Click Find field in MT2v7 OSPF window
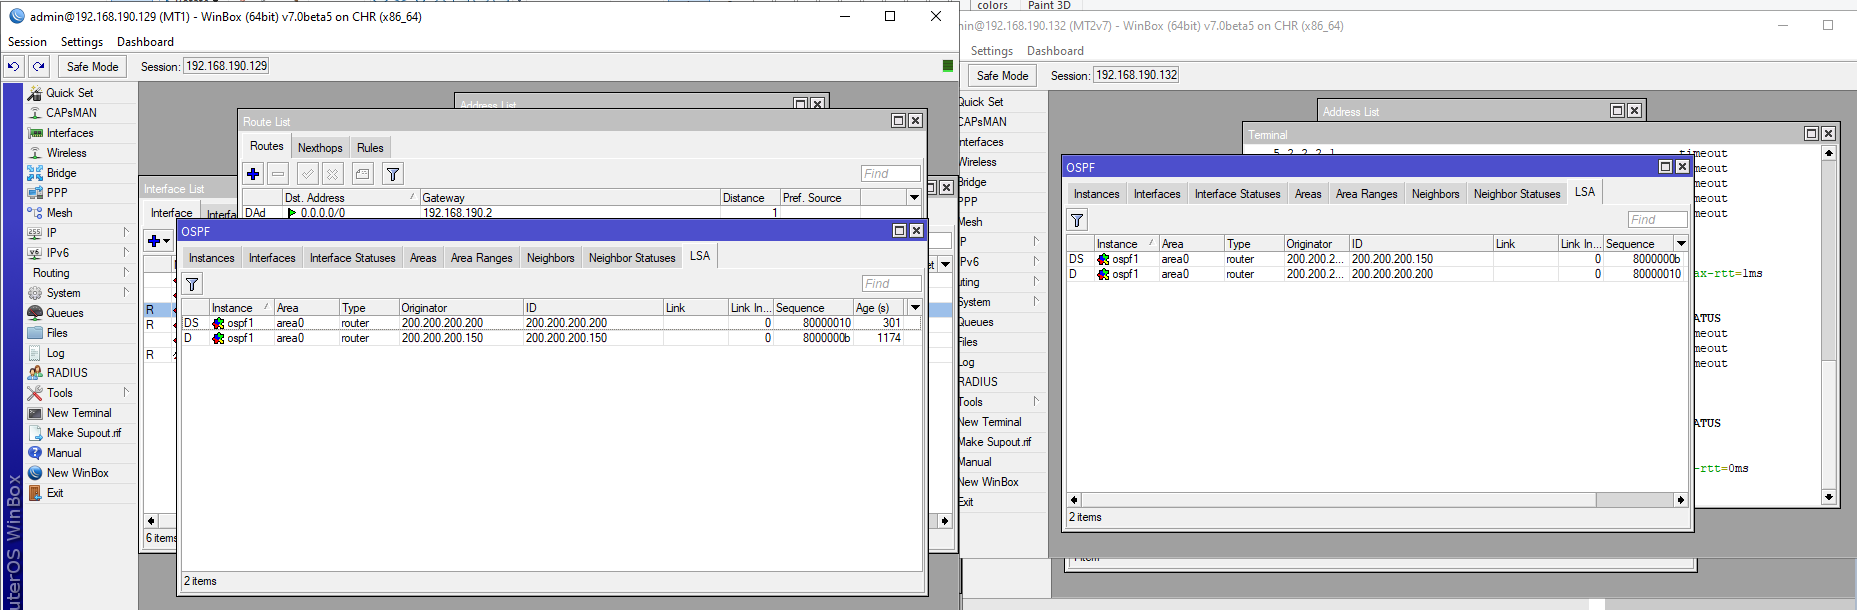Screen dimensions: 1857x610 coord(1657,220)
